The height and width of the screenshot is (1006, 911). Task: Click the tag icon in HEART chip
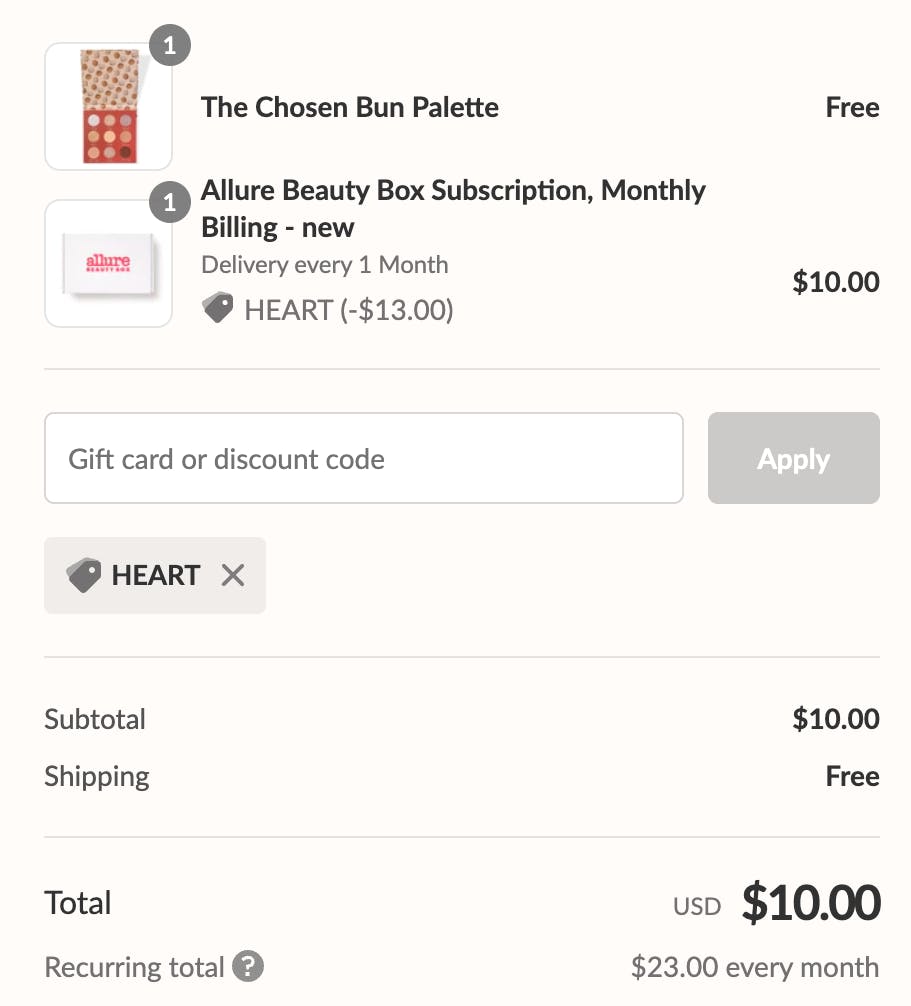point(83,575)
